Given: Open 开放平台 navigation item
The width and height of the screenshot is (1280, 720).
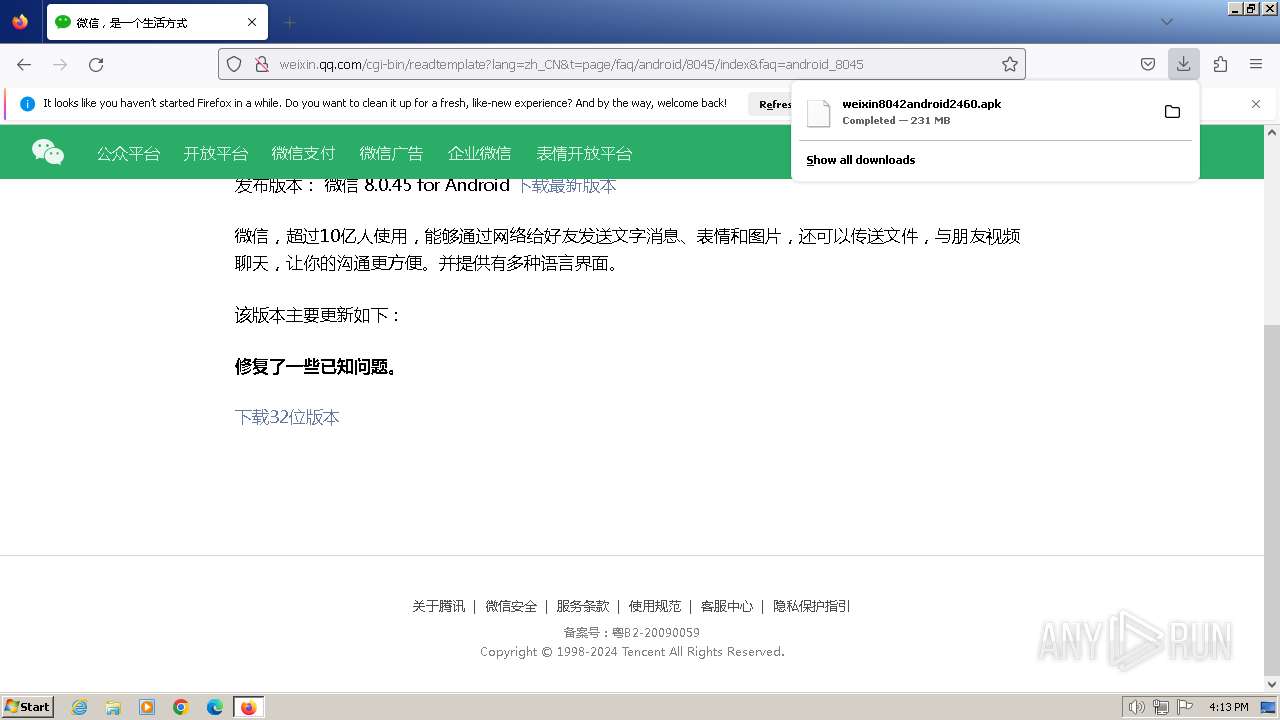Looking at the screenshot, I should (x=215, y=154).
